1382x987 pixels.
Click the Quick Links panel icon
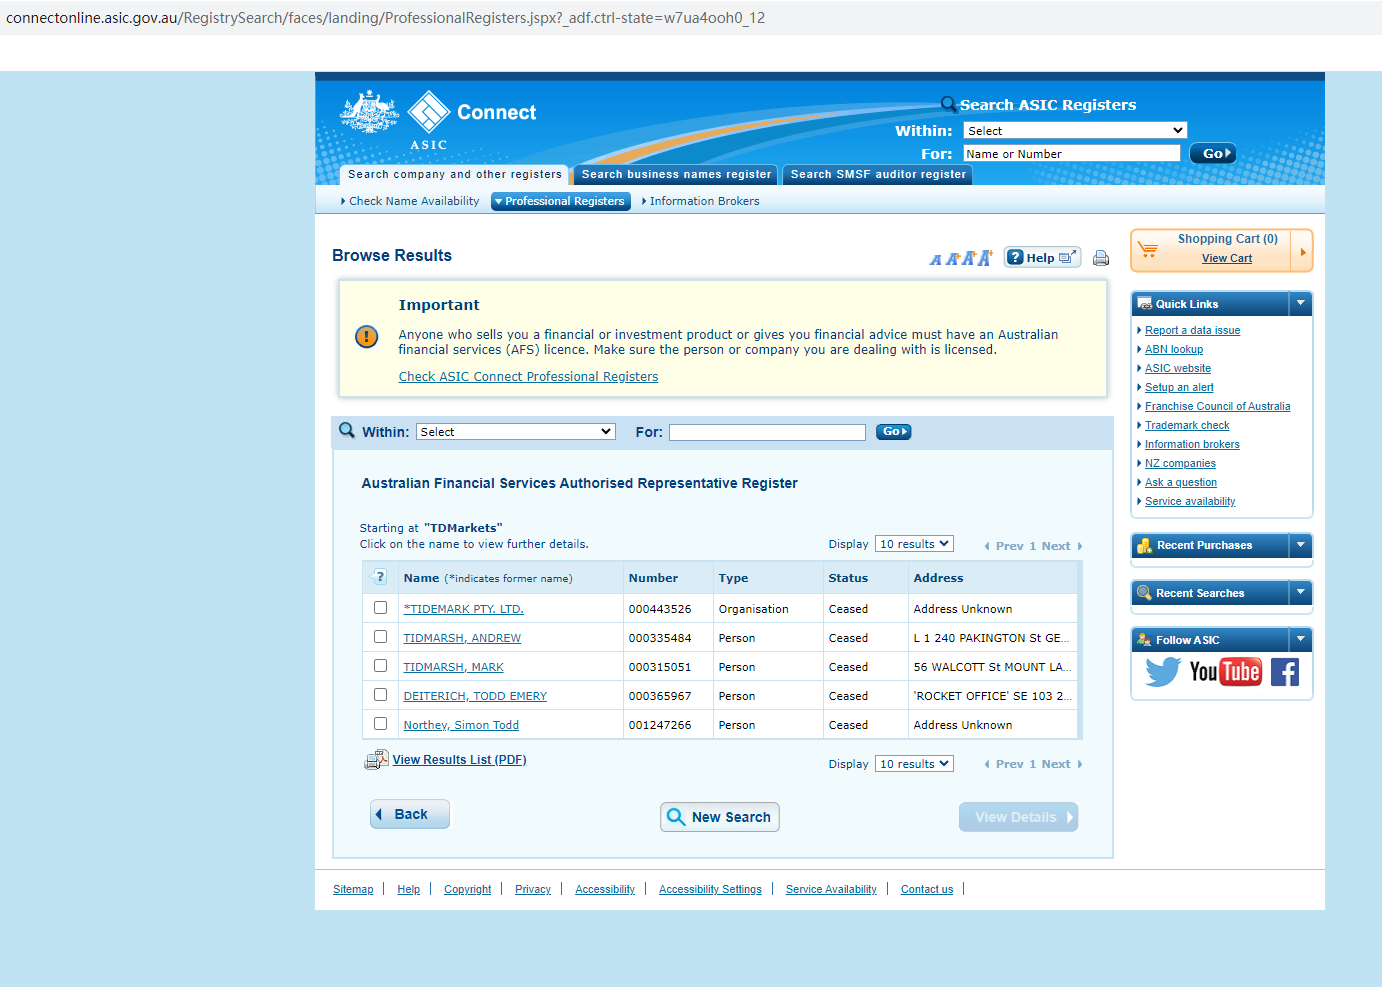coord(1145,304)
